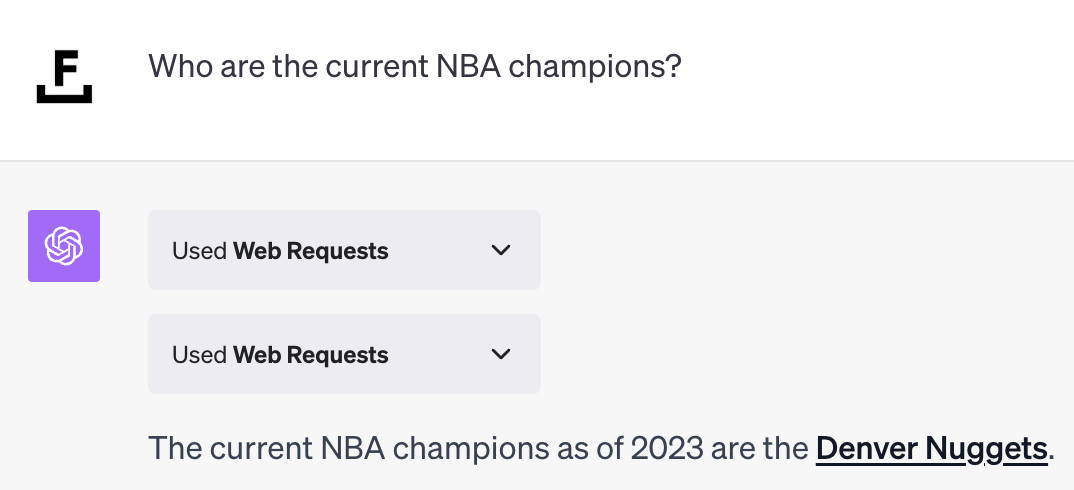Screen dimensions: 1074x490
Task: Click the word "Used" in first plugin box
Action: [199, 251]
